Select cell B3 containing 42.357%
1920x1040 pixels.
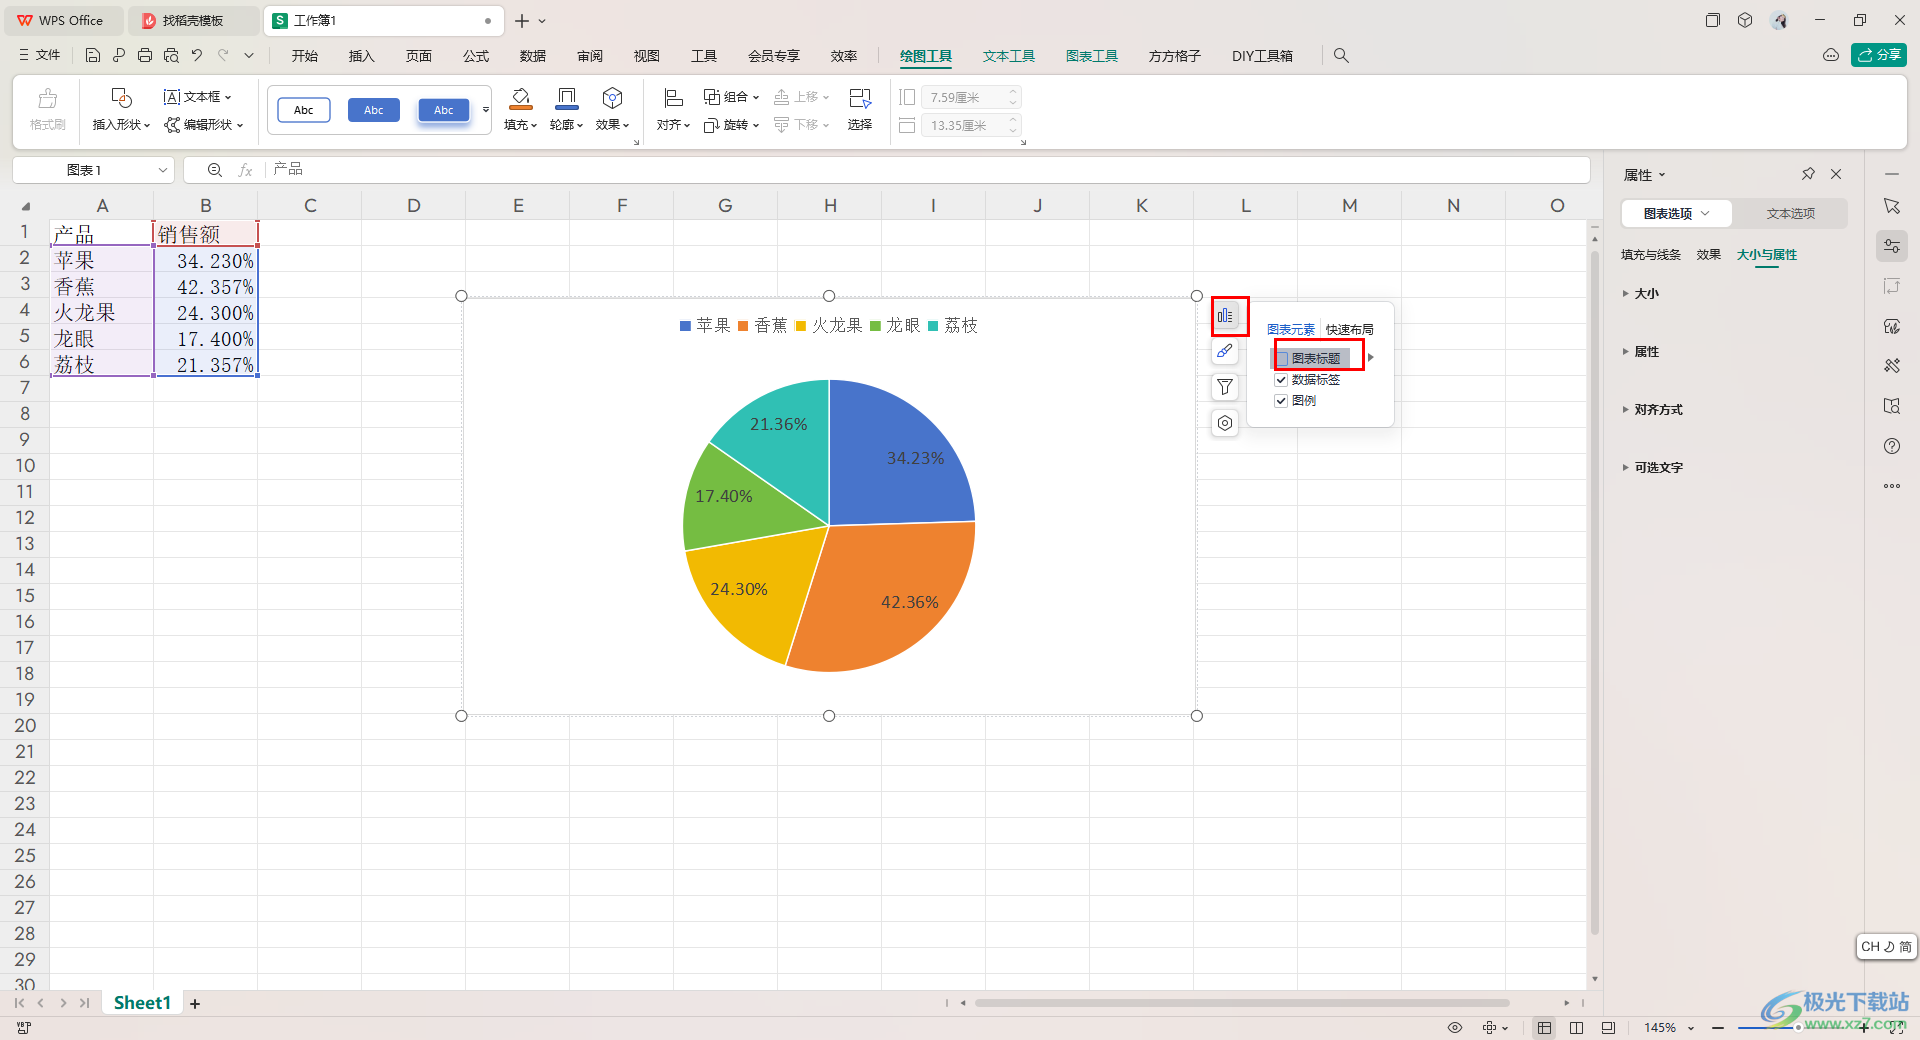pyautogui.click(x=206, y=287)
